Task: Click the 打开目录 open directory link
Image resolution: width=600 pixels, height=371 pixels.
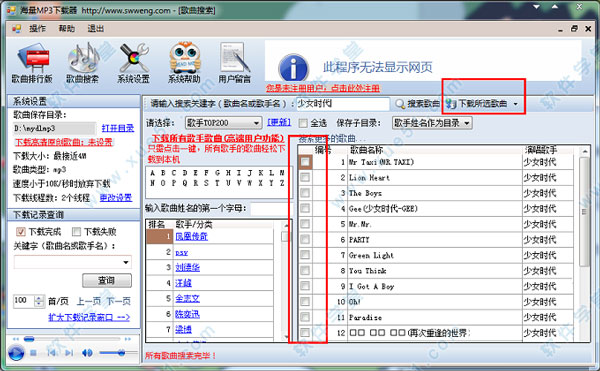Action: (x=118, y=129)
